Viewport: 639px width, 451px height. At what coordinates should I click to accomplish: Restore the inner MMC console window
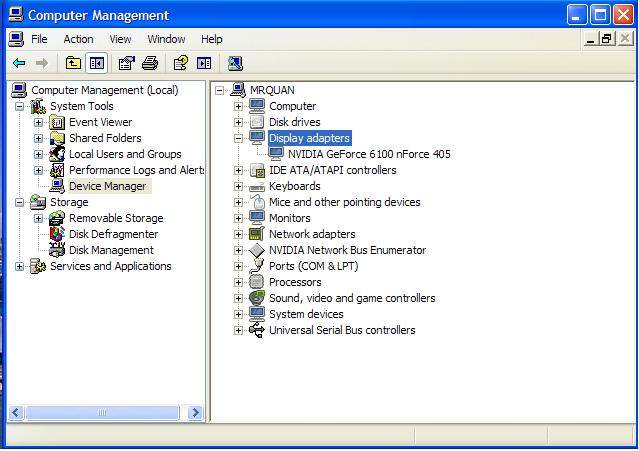[607, 39]
